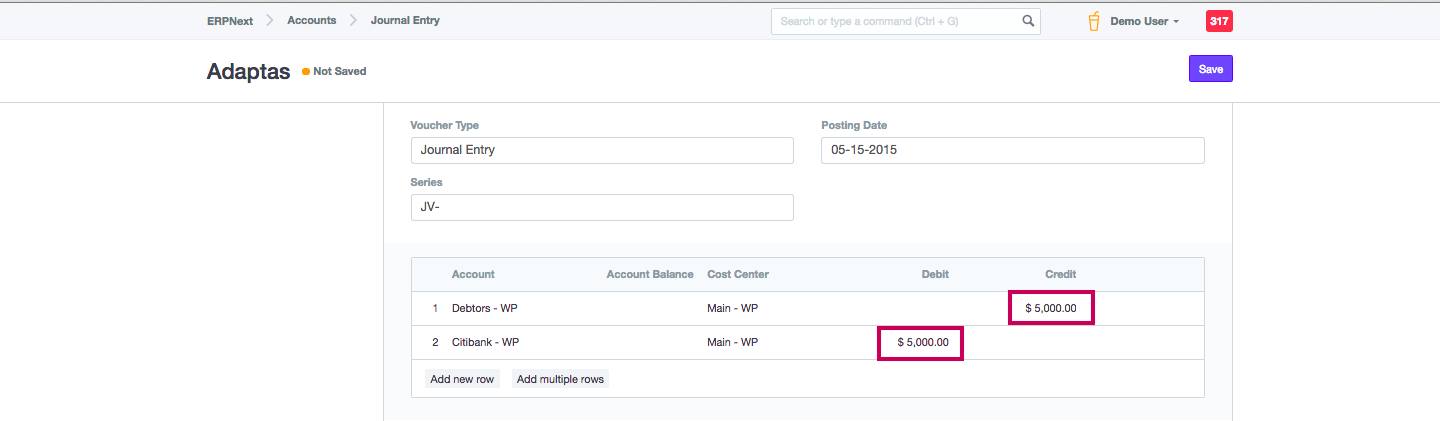This screenshot has width=1440, height=421.
Task: Select the Debtors - WP account cell
Action: pyautogui.click(x=485, y=309)
